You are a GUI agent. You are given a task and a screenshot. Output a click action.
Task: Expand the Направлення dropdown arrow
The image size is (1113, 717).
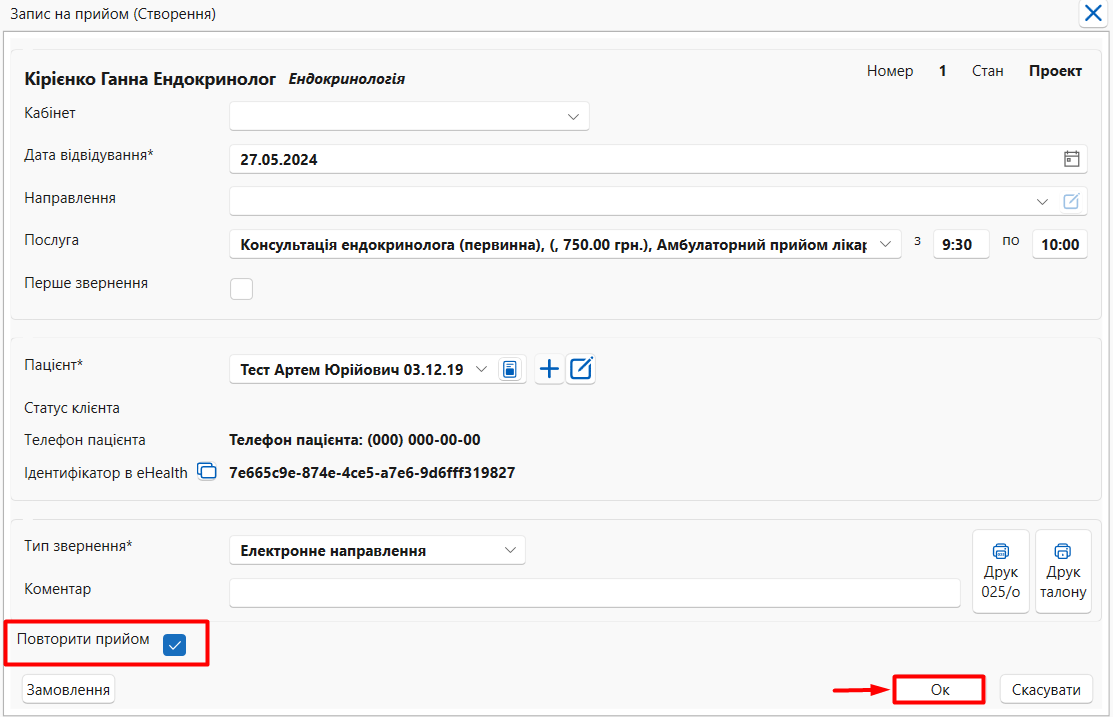tap(1042, 202)
